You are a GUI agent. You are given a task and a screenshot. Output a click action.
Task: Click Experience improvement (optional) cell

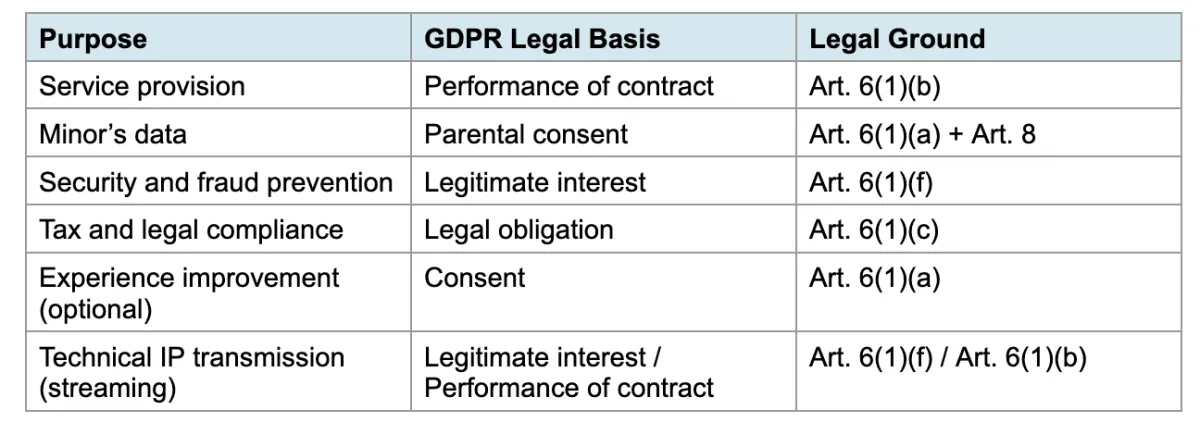click(218, 293)
